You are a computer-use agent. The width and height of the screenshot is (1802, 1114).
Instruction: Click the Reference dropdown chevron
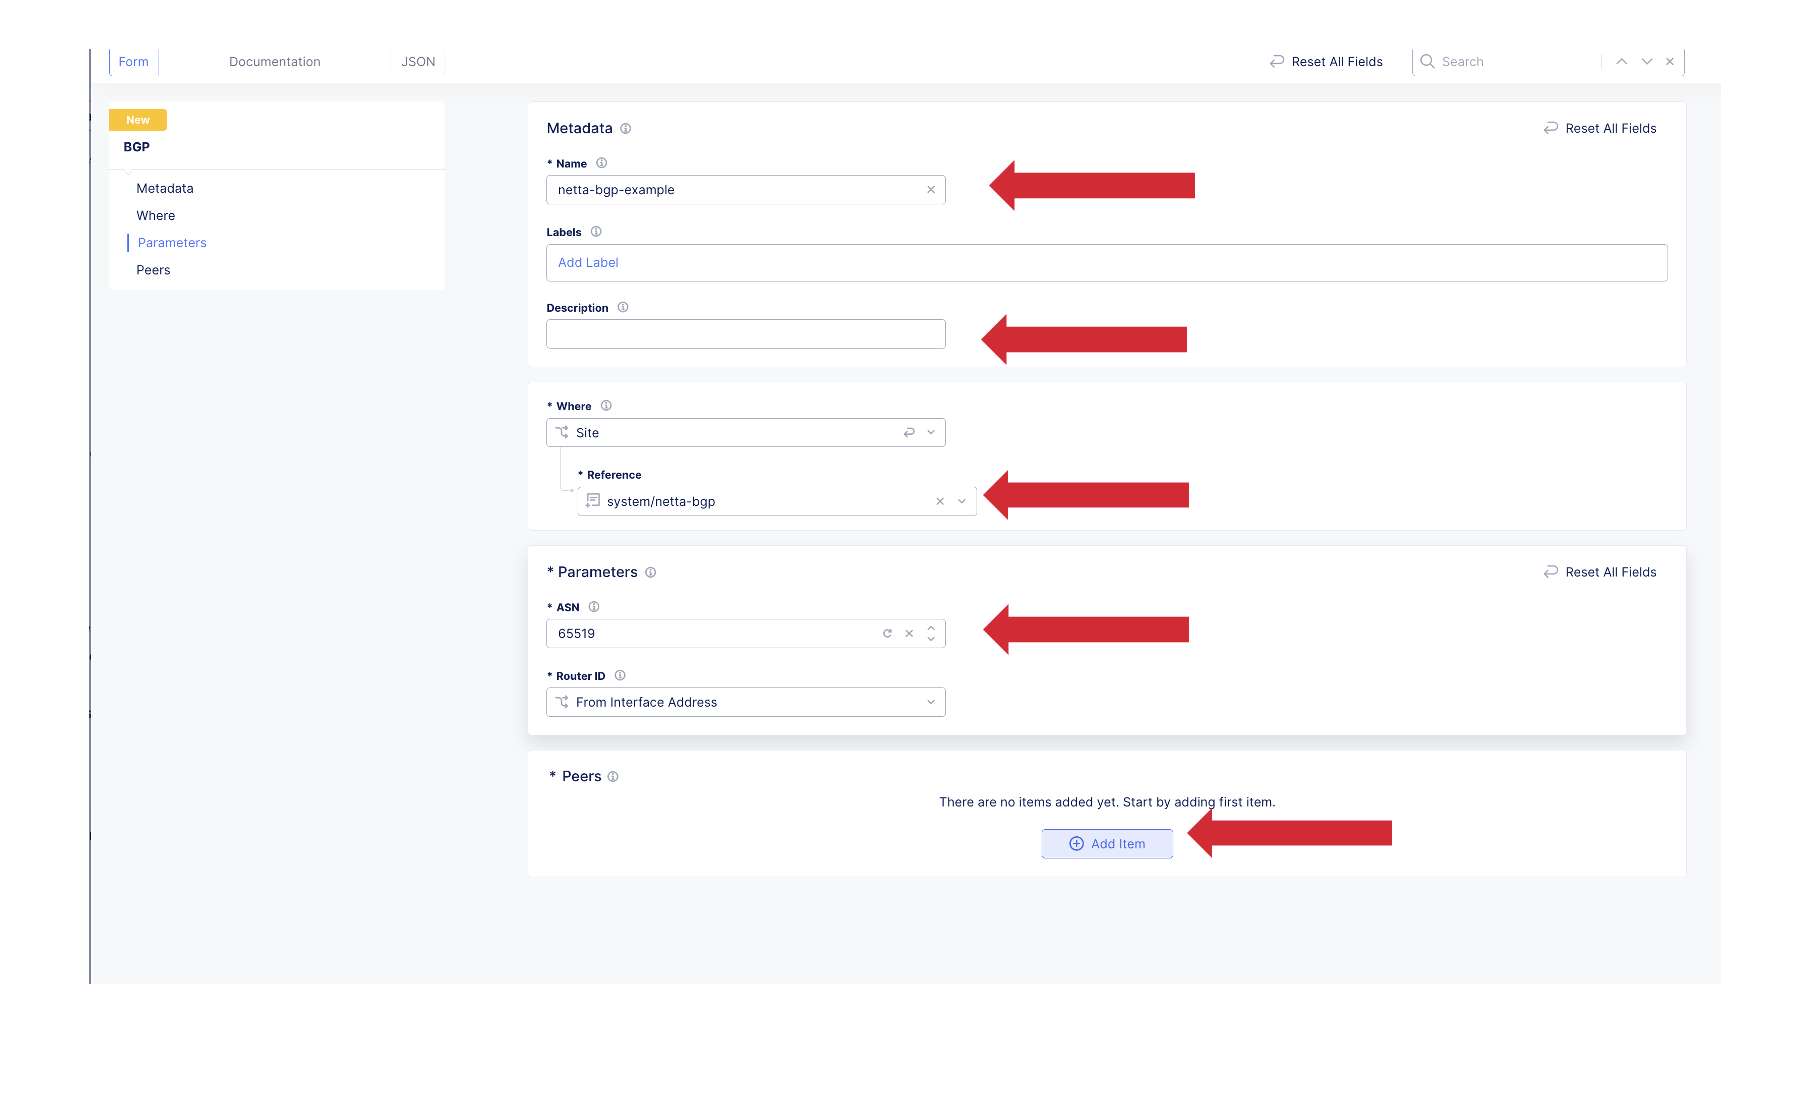pyautogui.click(x=962, y=502)
